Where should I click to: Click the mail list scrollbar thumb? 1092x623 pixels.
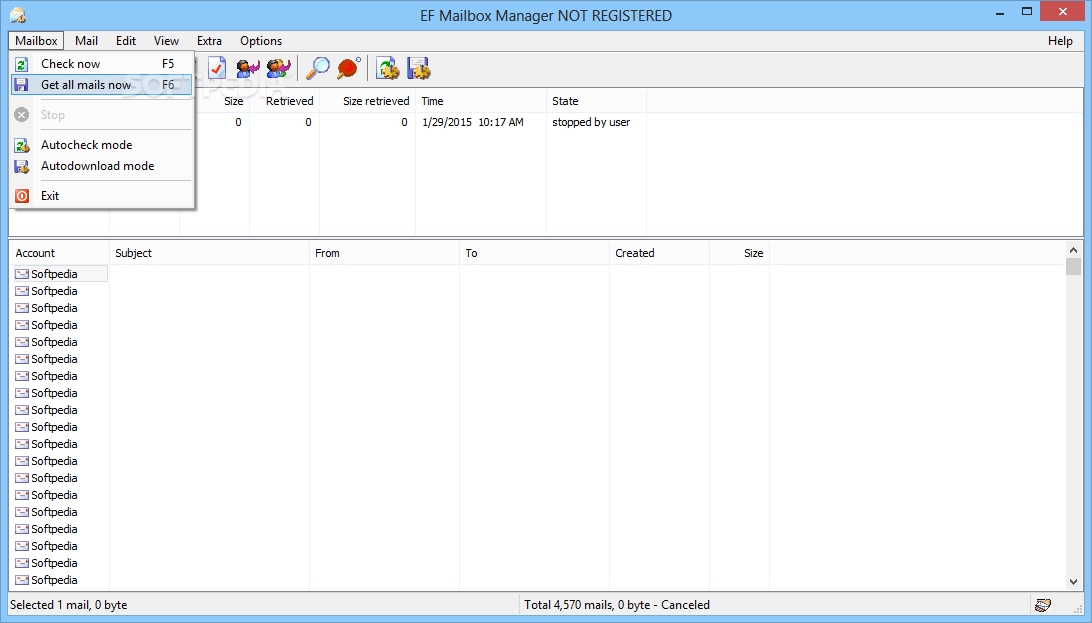click(x=1073, y=267)
